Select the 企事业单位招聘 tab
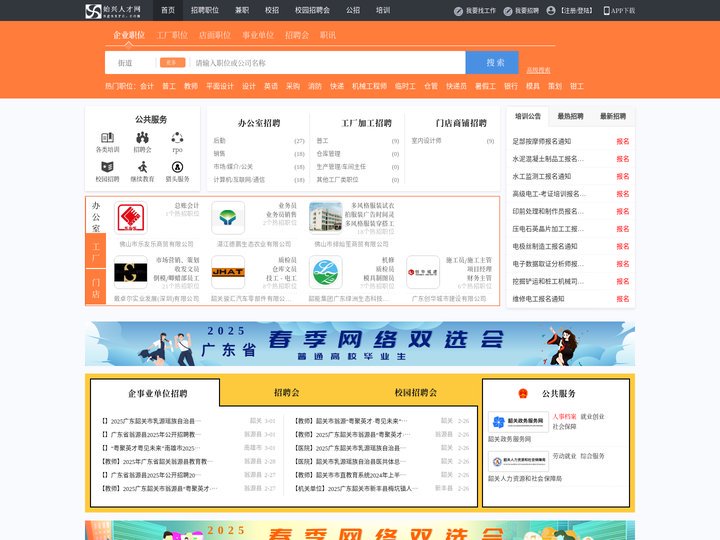 pyautogui.click(x=158, y=394)
